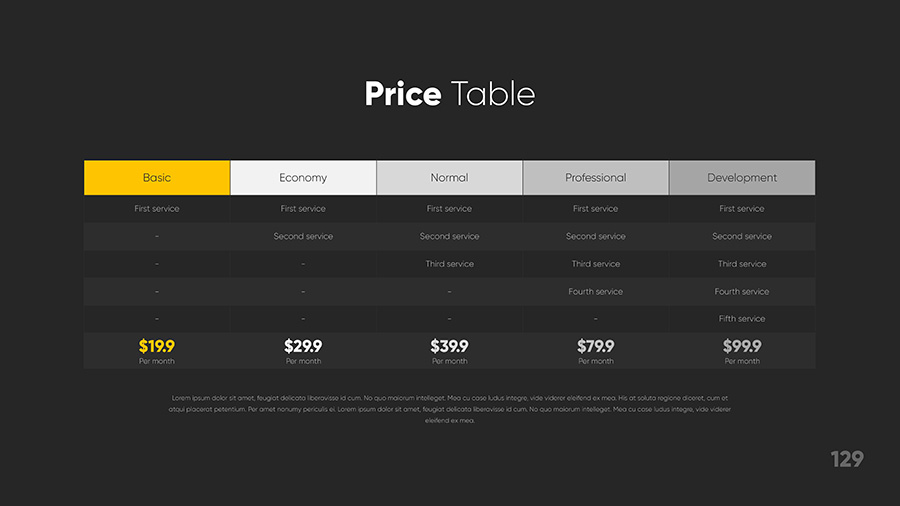Screen dimensions: 900x506
Task: Select the Professional plan header
Action: point(595,178)
